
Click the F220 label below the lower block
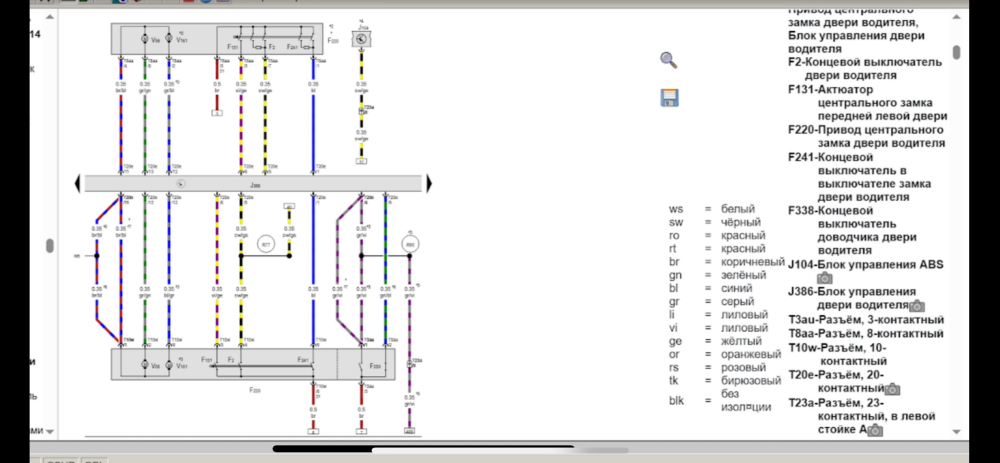[x=255, y=390]
